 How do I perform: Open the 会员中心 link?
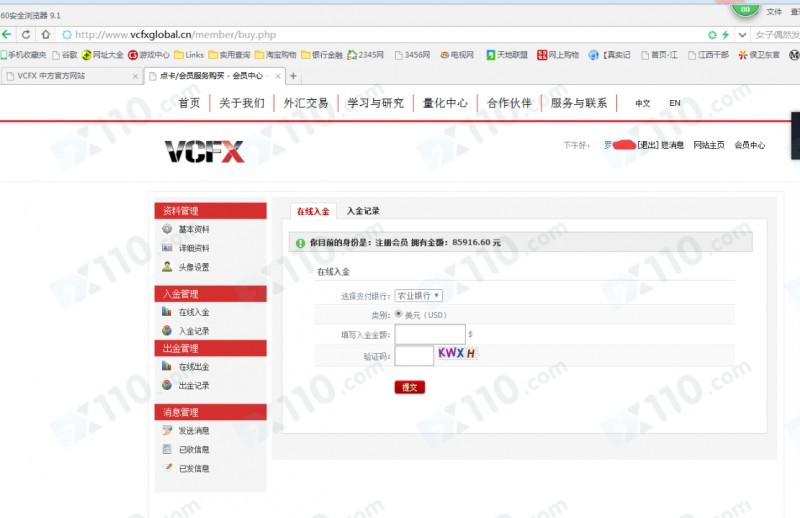[x=749, y=145]
